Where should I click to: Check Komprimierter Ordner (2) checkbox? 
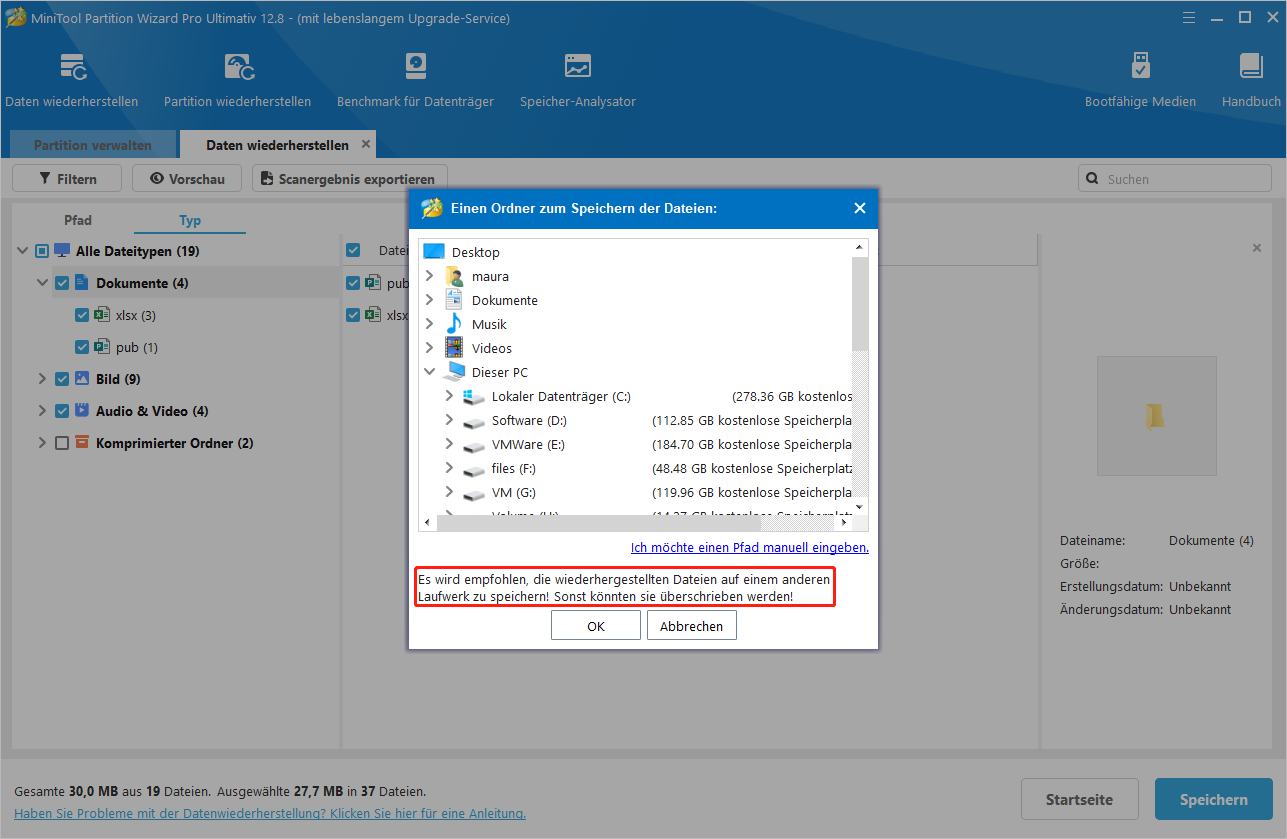tap(62, 443)
